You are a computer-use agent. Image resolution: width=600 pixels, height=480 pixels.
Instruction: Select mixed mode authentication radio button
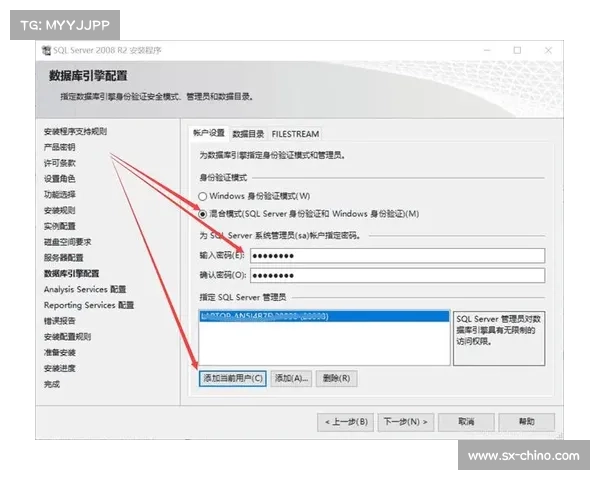(203, 214)
